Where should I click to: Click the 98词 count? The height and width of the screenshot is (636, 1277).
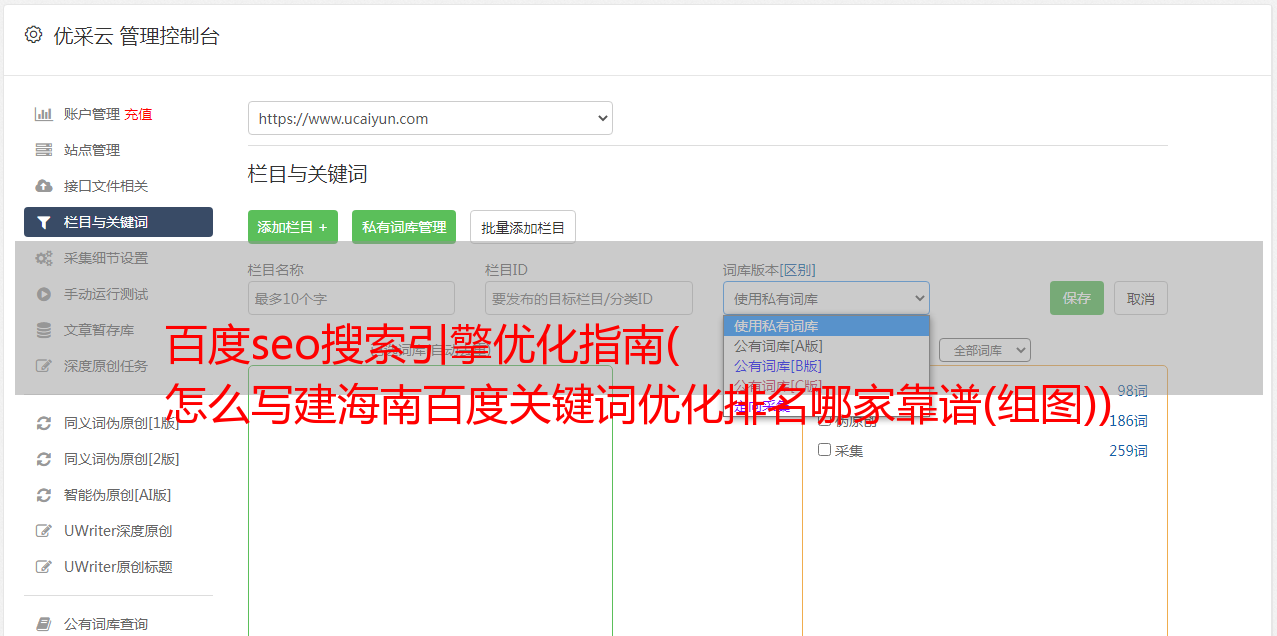click(1132, 391)
